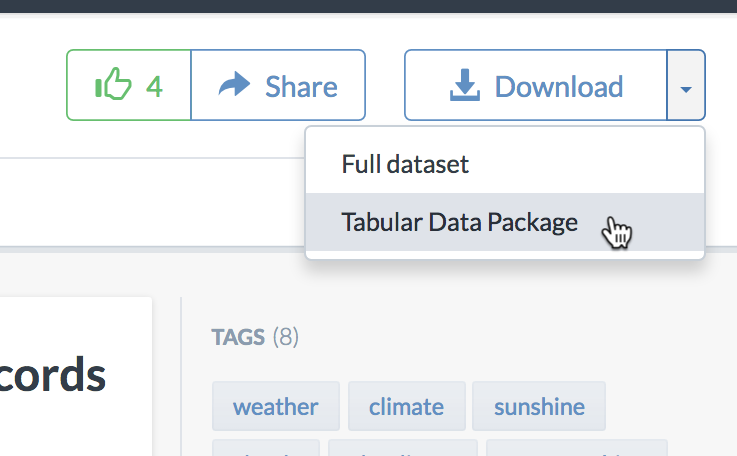Click the dark top navigation bar
Viewport: 737px width, 456px height.
[x=368, y=6]
